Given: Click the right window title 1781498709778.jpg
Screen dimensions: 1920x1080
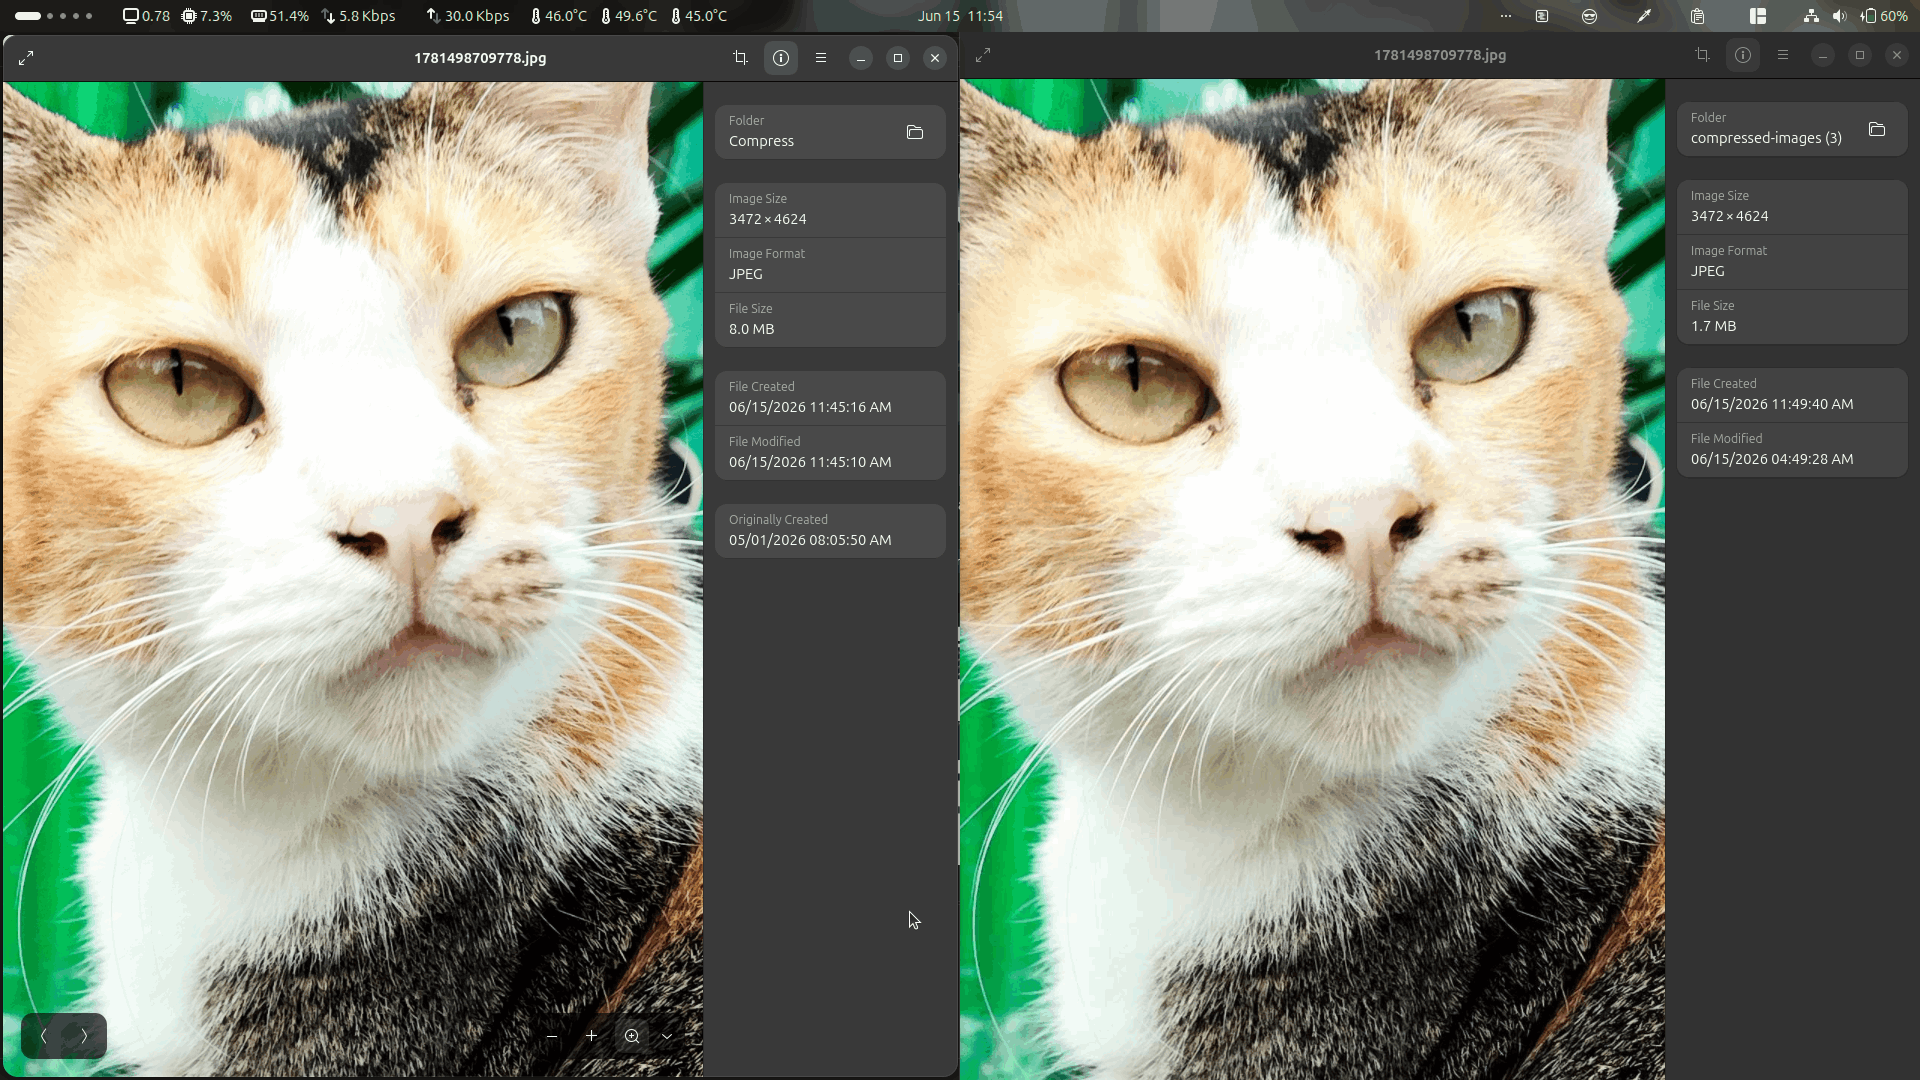Looking at the screenshot, I should 1440,55.
